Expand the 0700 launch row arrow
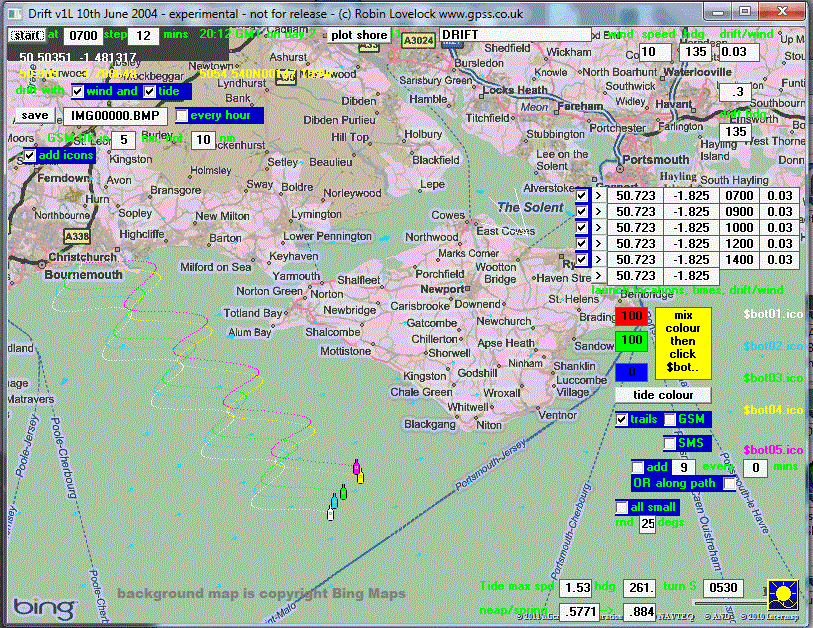 [x=598, y=196]
